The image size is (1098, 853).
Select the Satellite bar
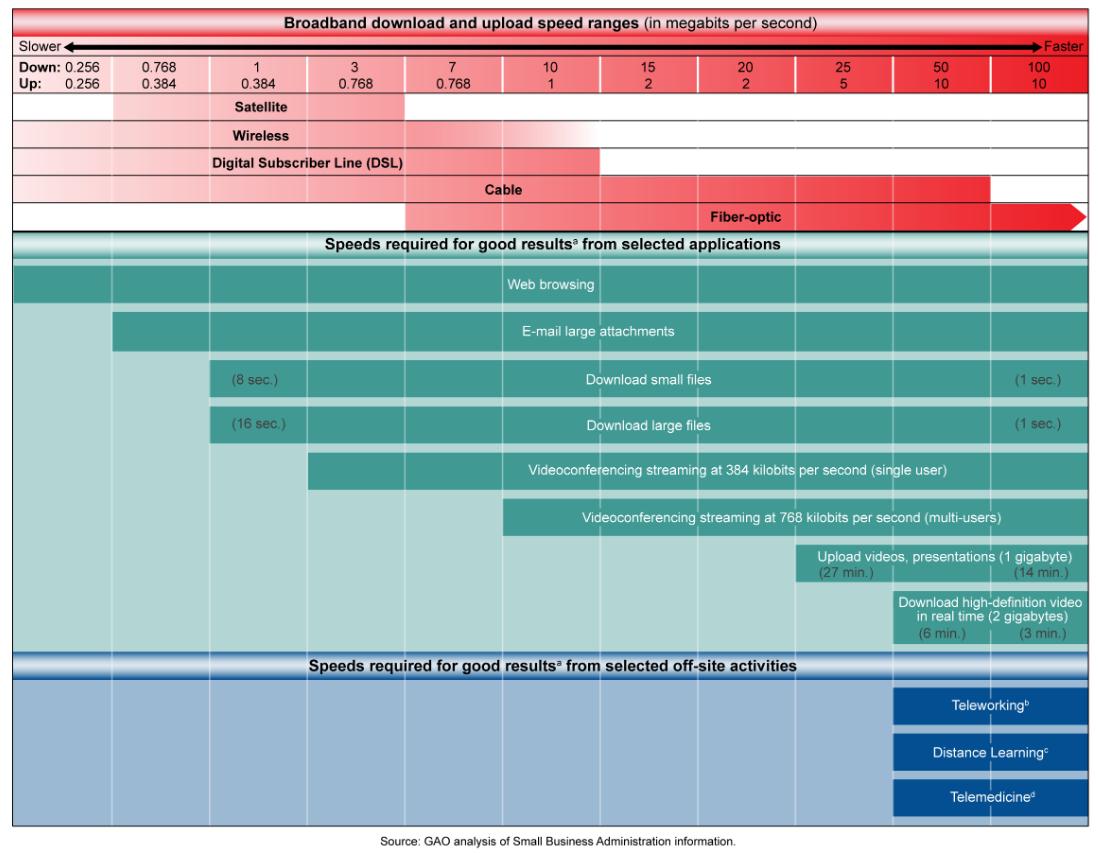tap(258, 107)
